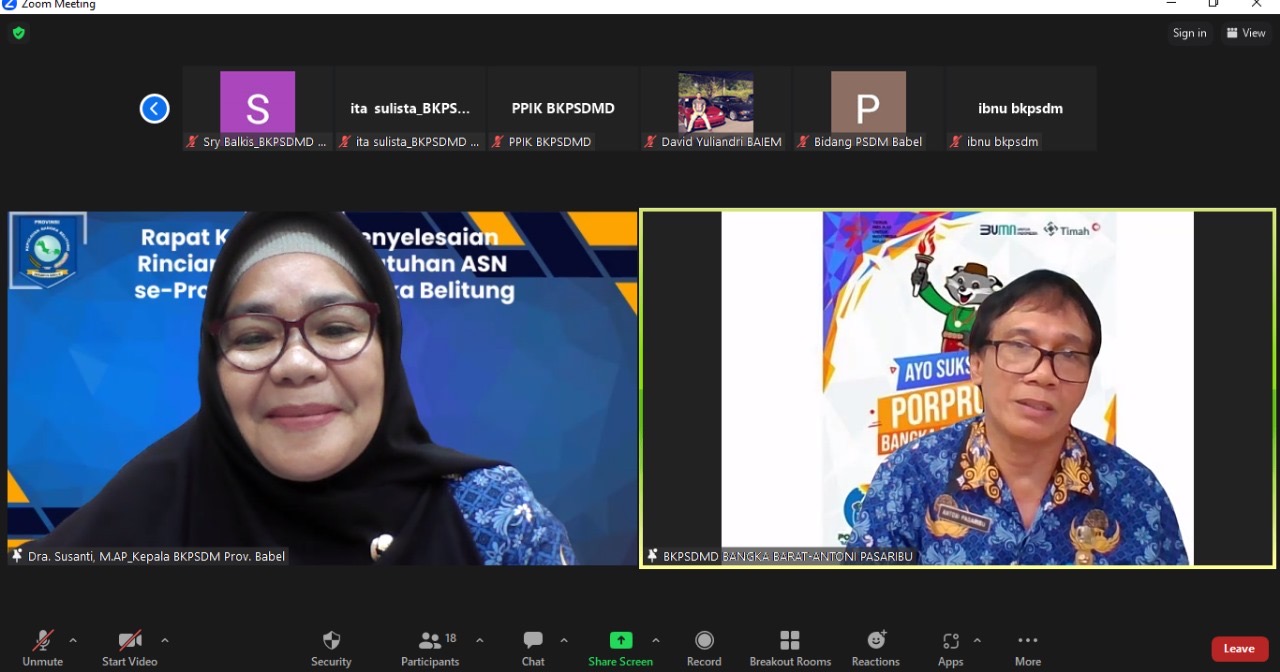Expand the arrow next to Participants
The width and height of the screenshot is (1280, 672).
[x=480, y=640]
